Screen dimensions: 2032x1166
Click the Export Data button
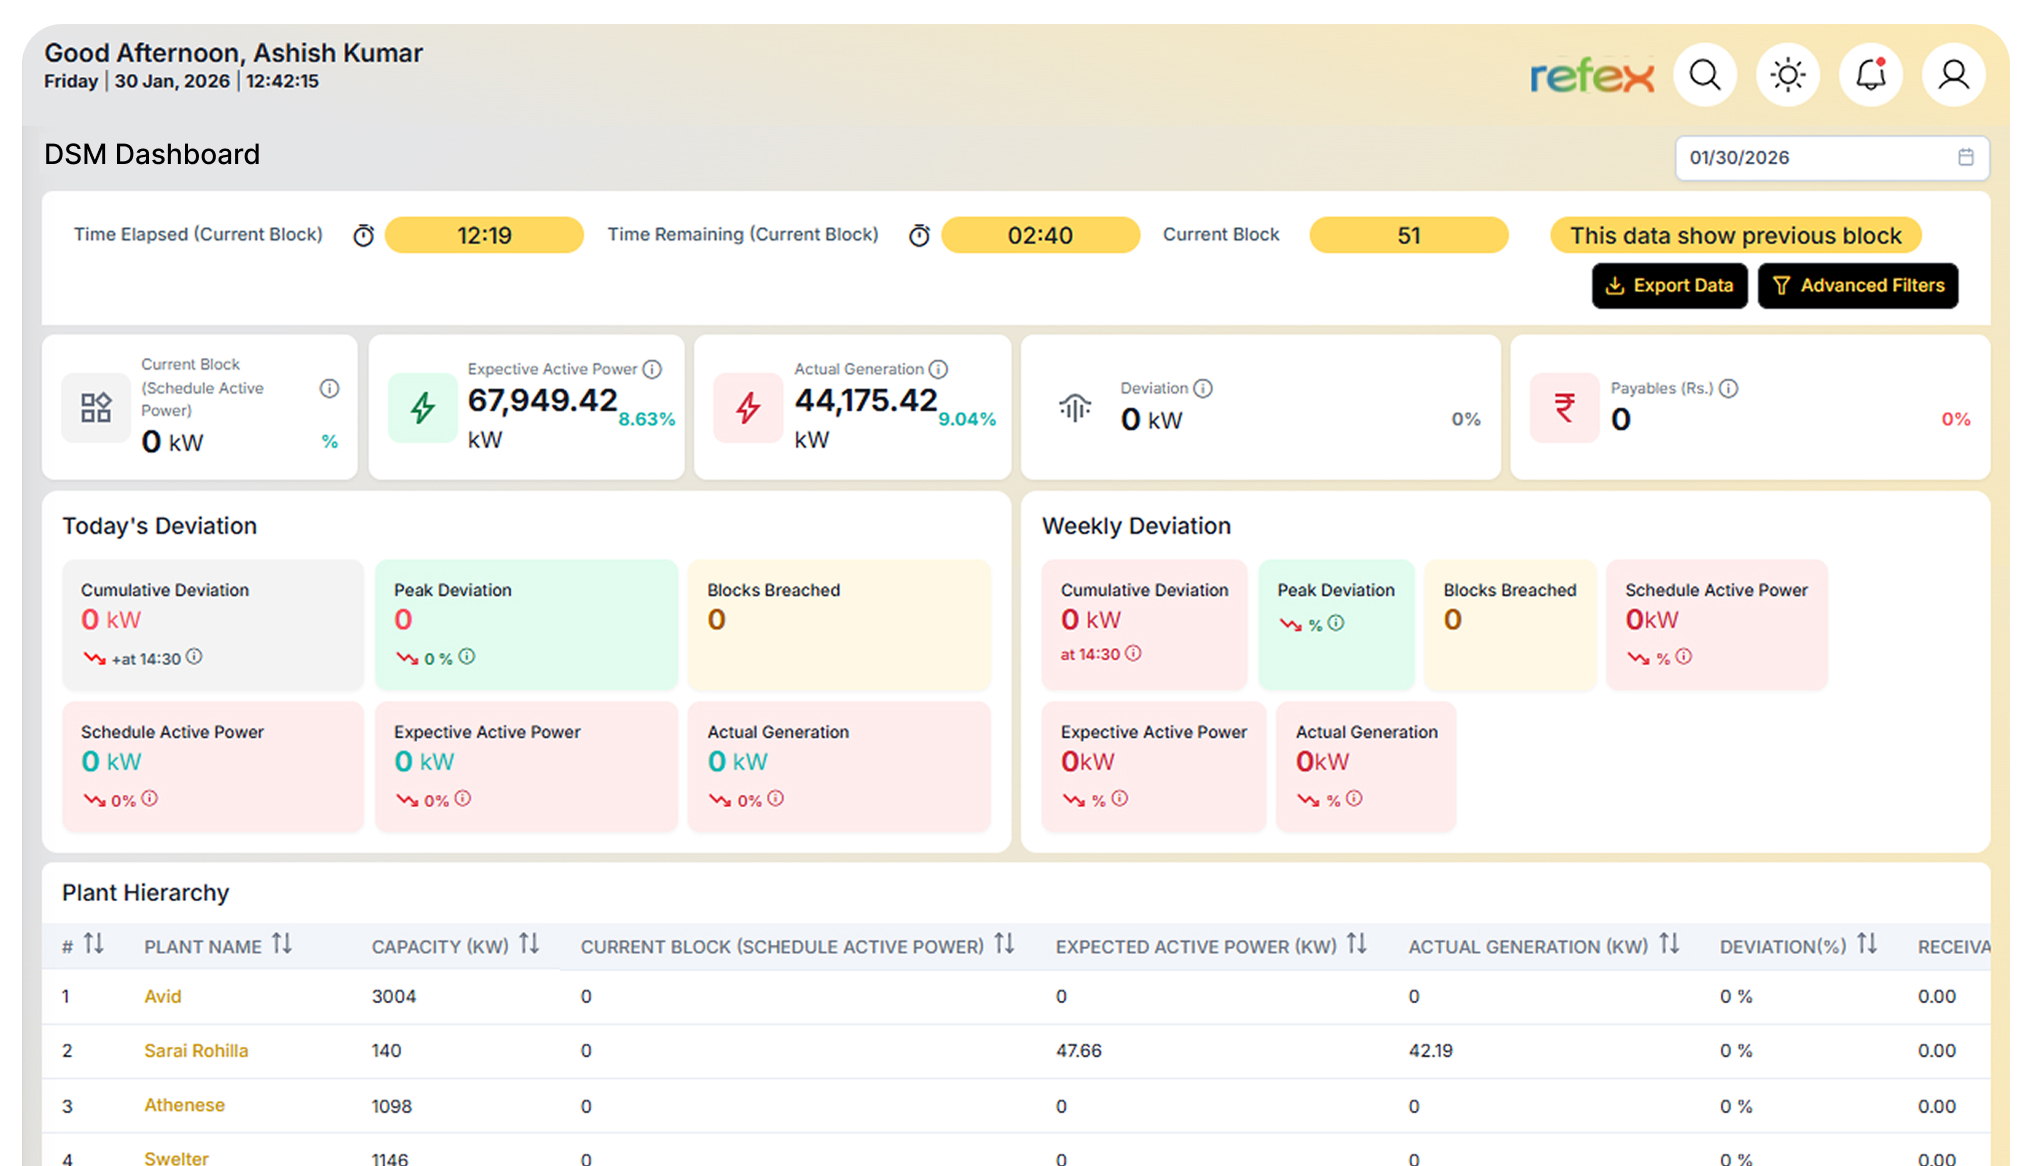(x=1669, y=285)
